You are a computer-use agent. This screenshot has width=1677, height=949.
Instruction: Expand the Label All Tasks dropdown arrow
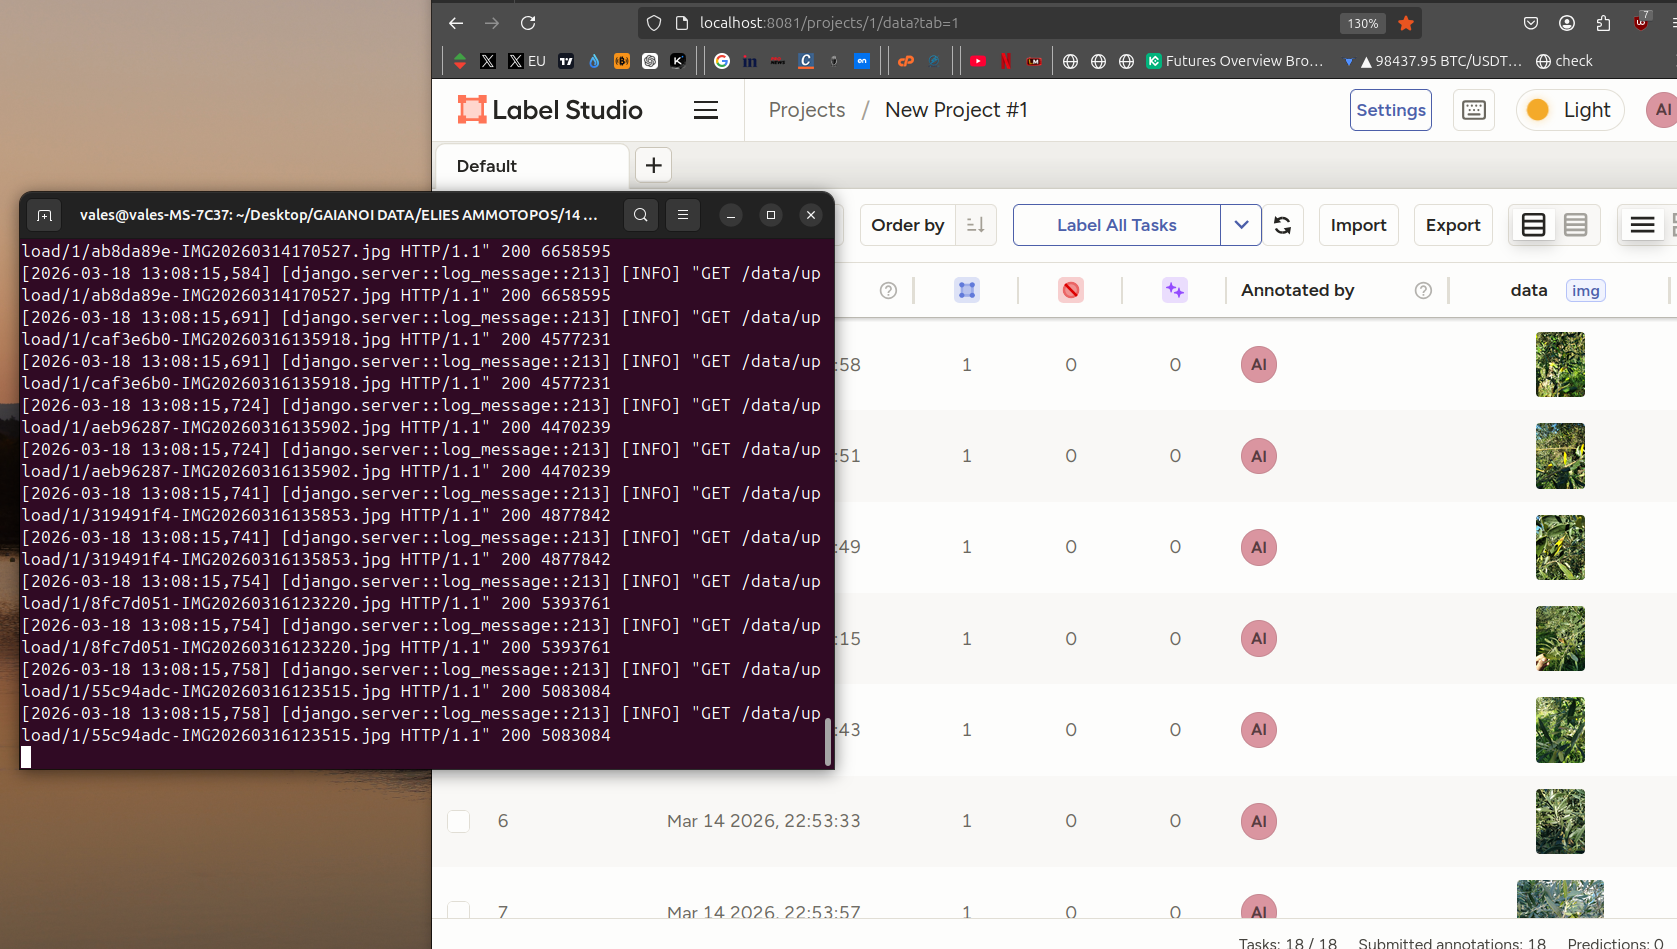pyautogui.click(x=1241, y=225)
